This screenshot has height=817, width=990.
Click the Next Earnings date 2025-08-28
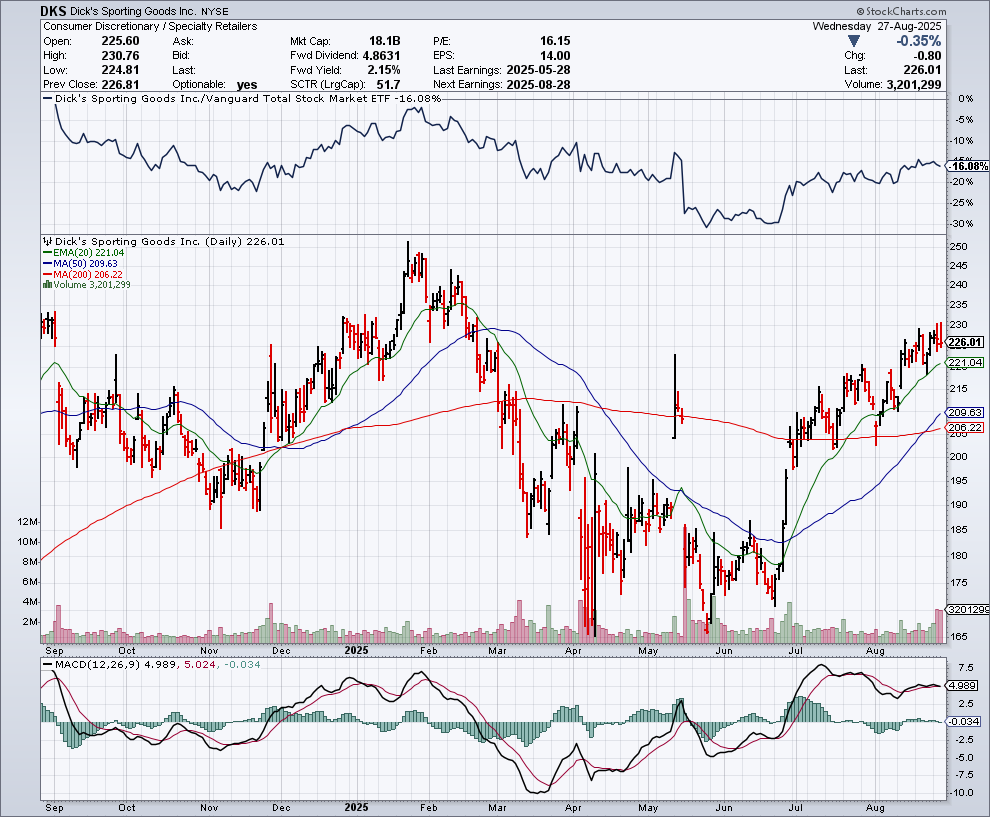click(x=538, y=85)
